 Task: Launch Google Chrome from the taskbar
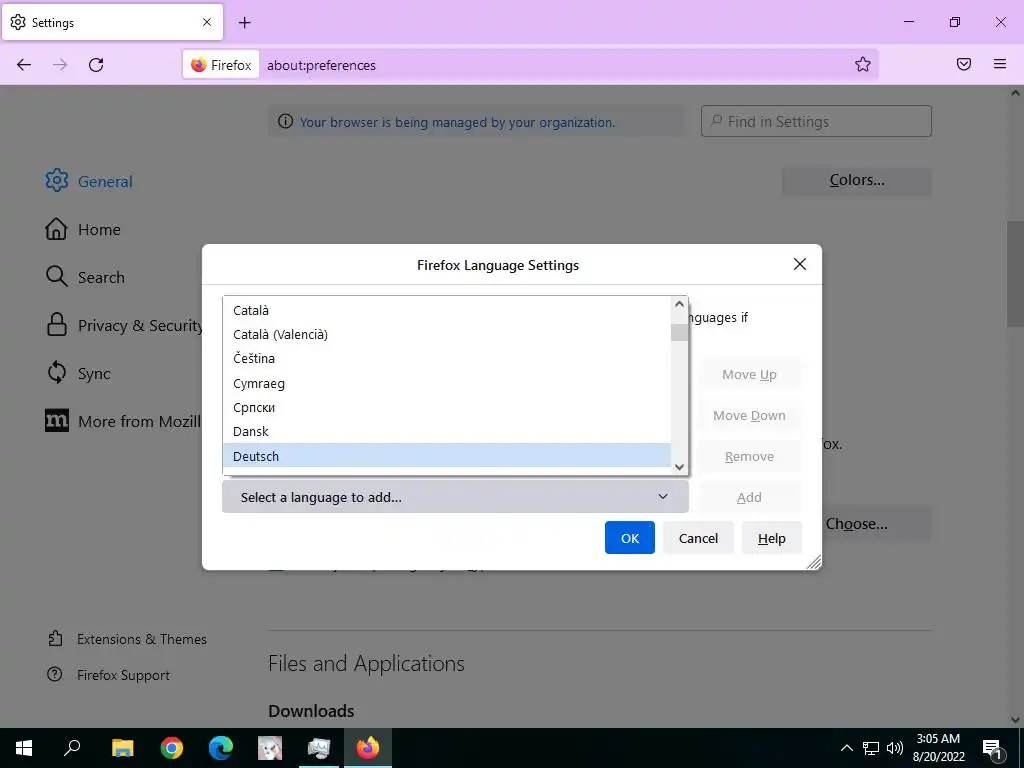coord(171,748)
